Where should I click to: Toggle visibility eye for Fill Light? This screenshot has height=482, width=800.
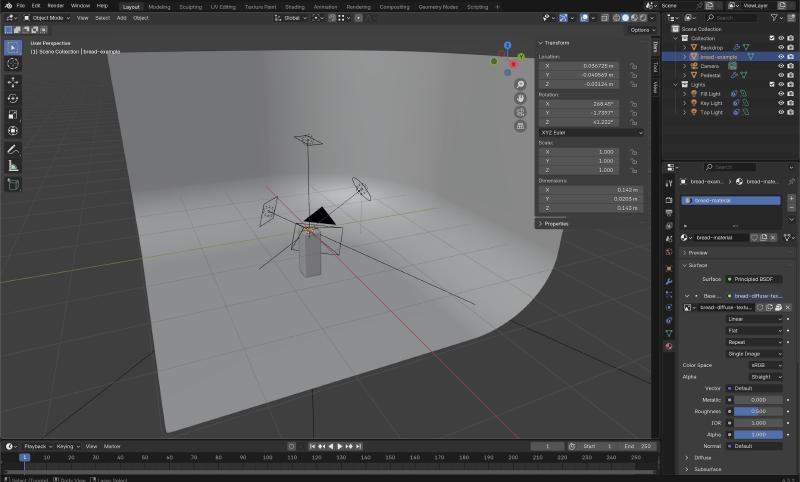(x=781, y=94)
